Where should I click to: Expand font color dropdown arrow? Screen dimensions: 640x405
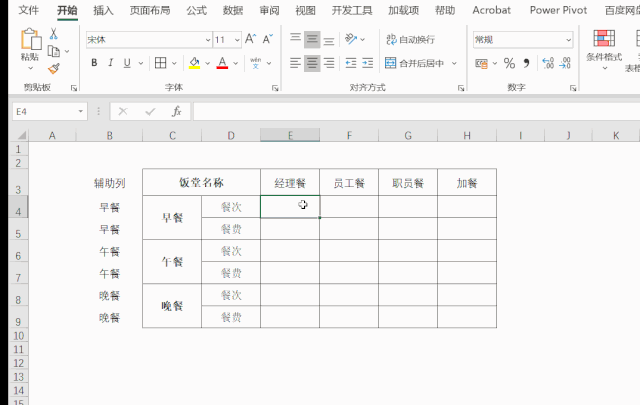[236, 63]
